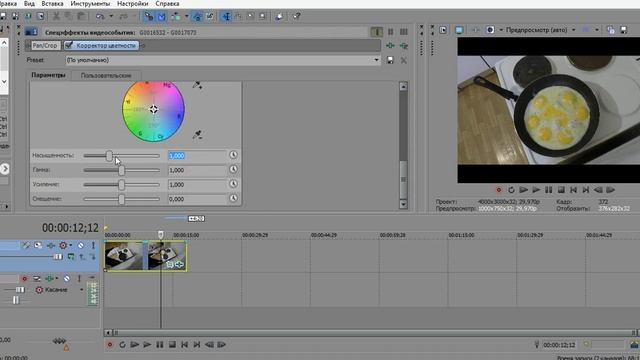Click Record button under preview

coord(499,190)
